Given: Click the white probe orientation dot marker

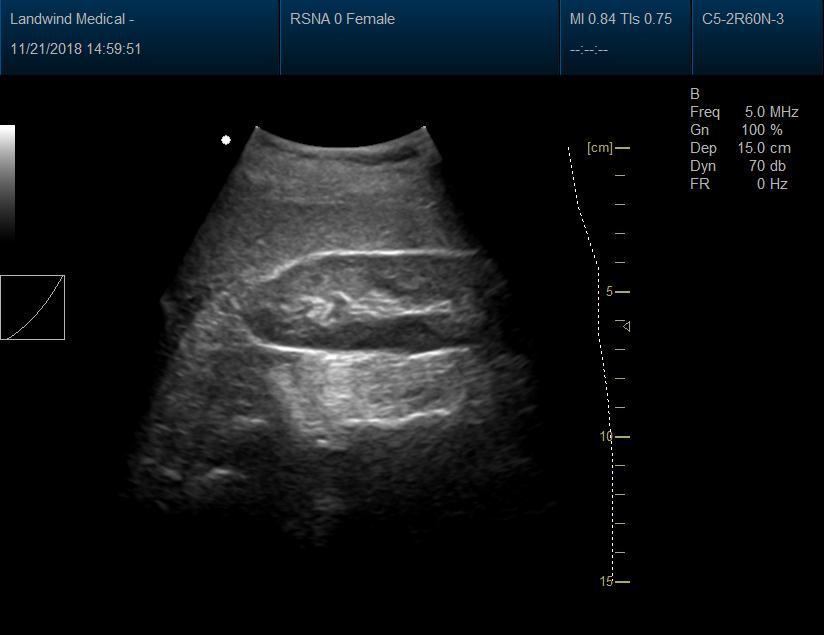Looking at the screenshot, I should click(x=226, y=140).
